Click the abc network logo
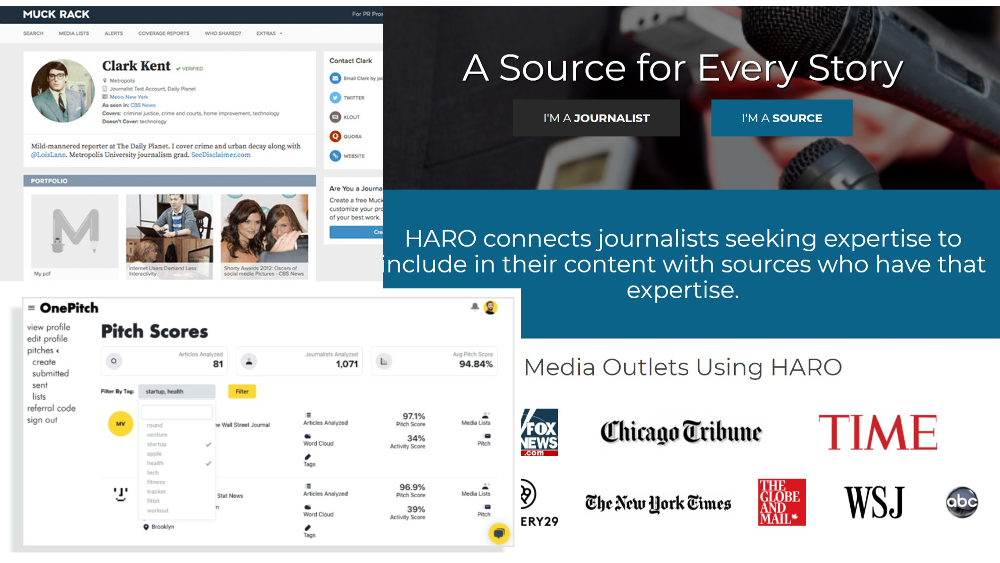 click(962, 502)
